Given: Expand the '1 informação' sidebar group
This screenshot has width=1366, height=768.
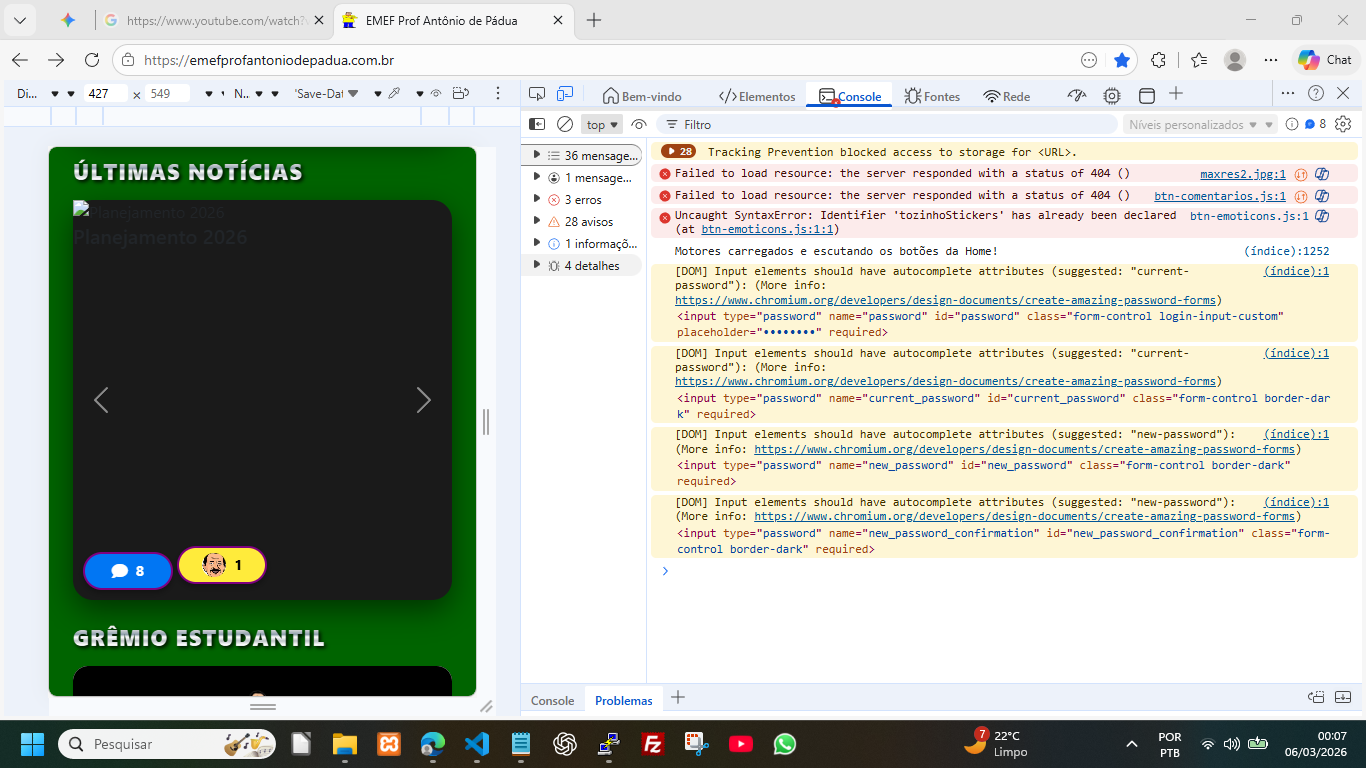Looking at the screenshot, I should pyautogui.click(x=537, y=243).
